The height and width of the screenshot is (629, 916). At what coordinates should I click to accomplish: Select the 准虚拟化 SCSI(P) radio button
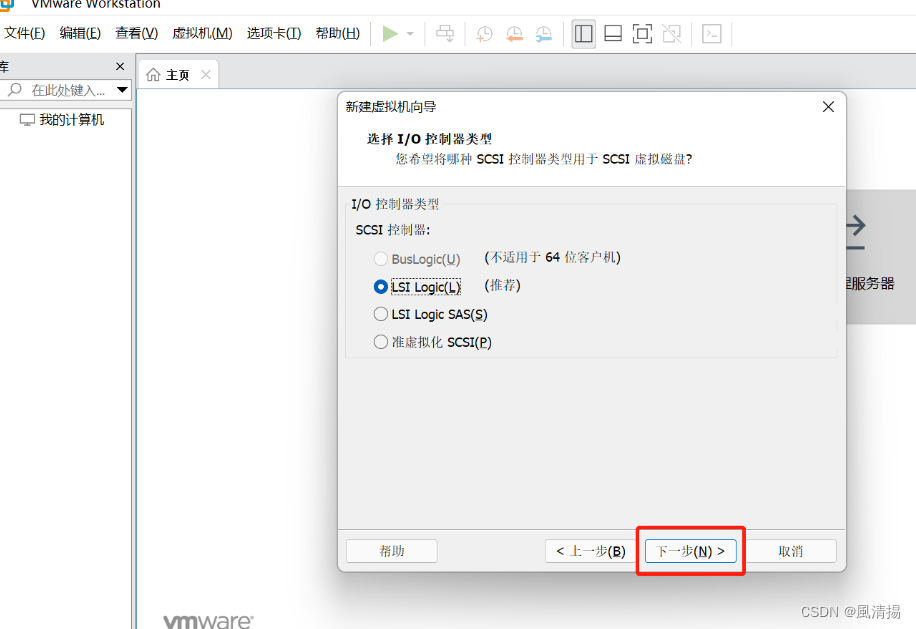pyautogui.click(x=381, y=342)
